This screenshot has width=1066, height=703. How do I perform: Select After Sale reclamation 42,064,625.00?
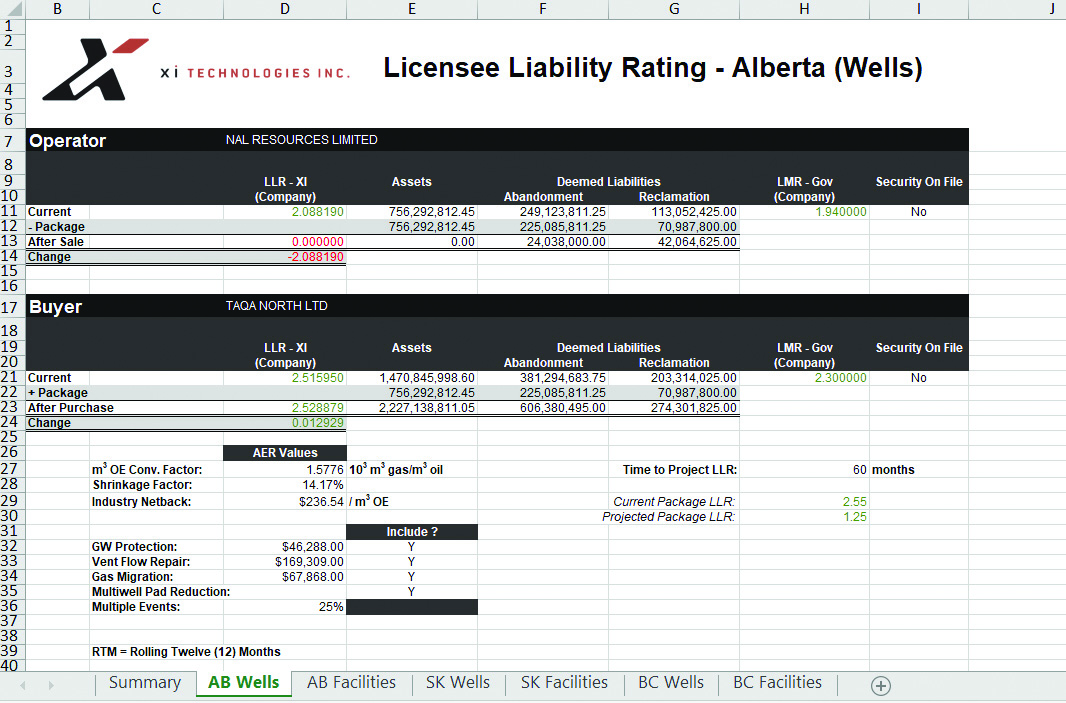click(x=698, y=242)
